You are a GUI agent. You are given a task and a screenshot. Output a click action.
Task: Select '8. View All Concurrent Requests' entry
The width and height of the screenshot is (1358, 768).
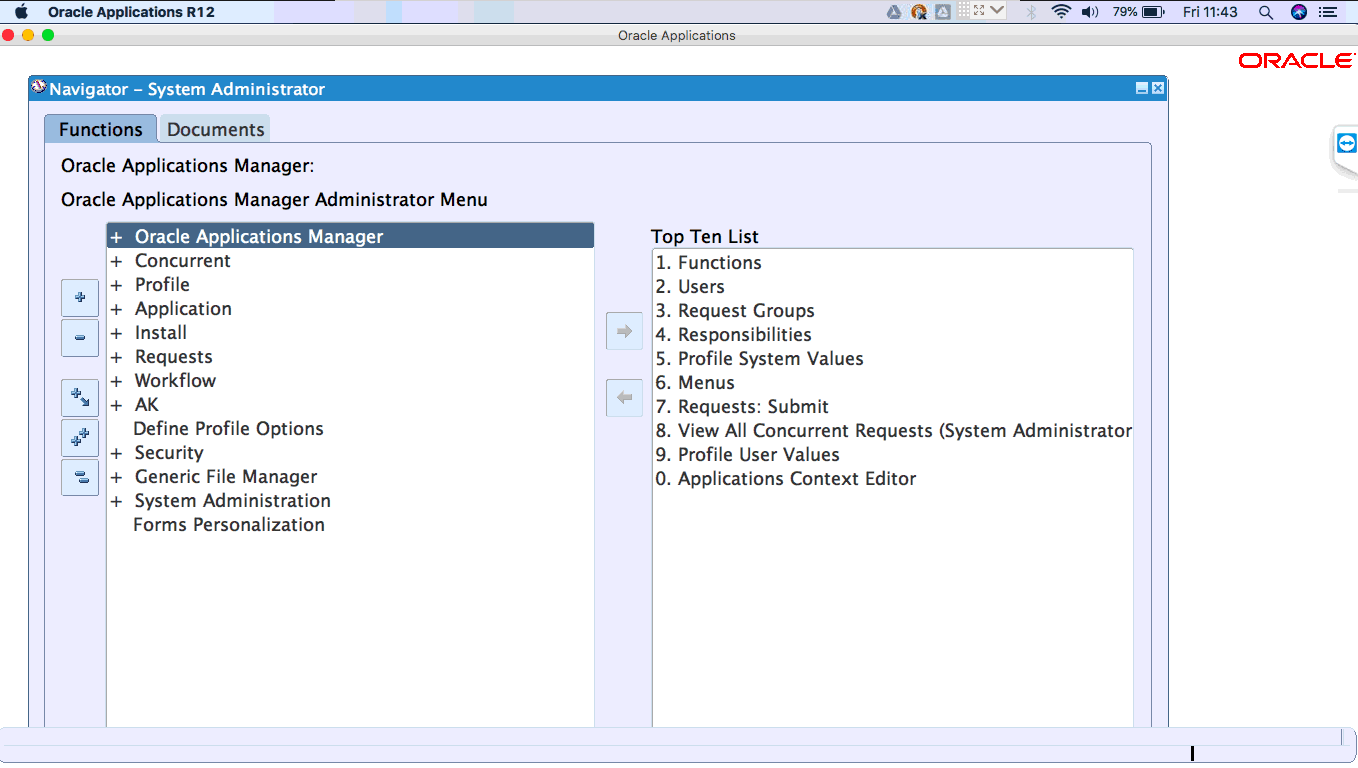(x=894, y=431)
